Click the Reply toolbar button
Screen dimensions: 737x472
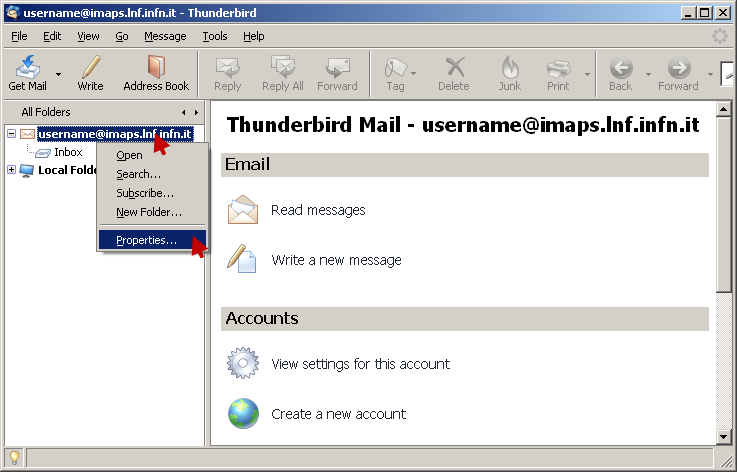tap(227, 73)
